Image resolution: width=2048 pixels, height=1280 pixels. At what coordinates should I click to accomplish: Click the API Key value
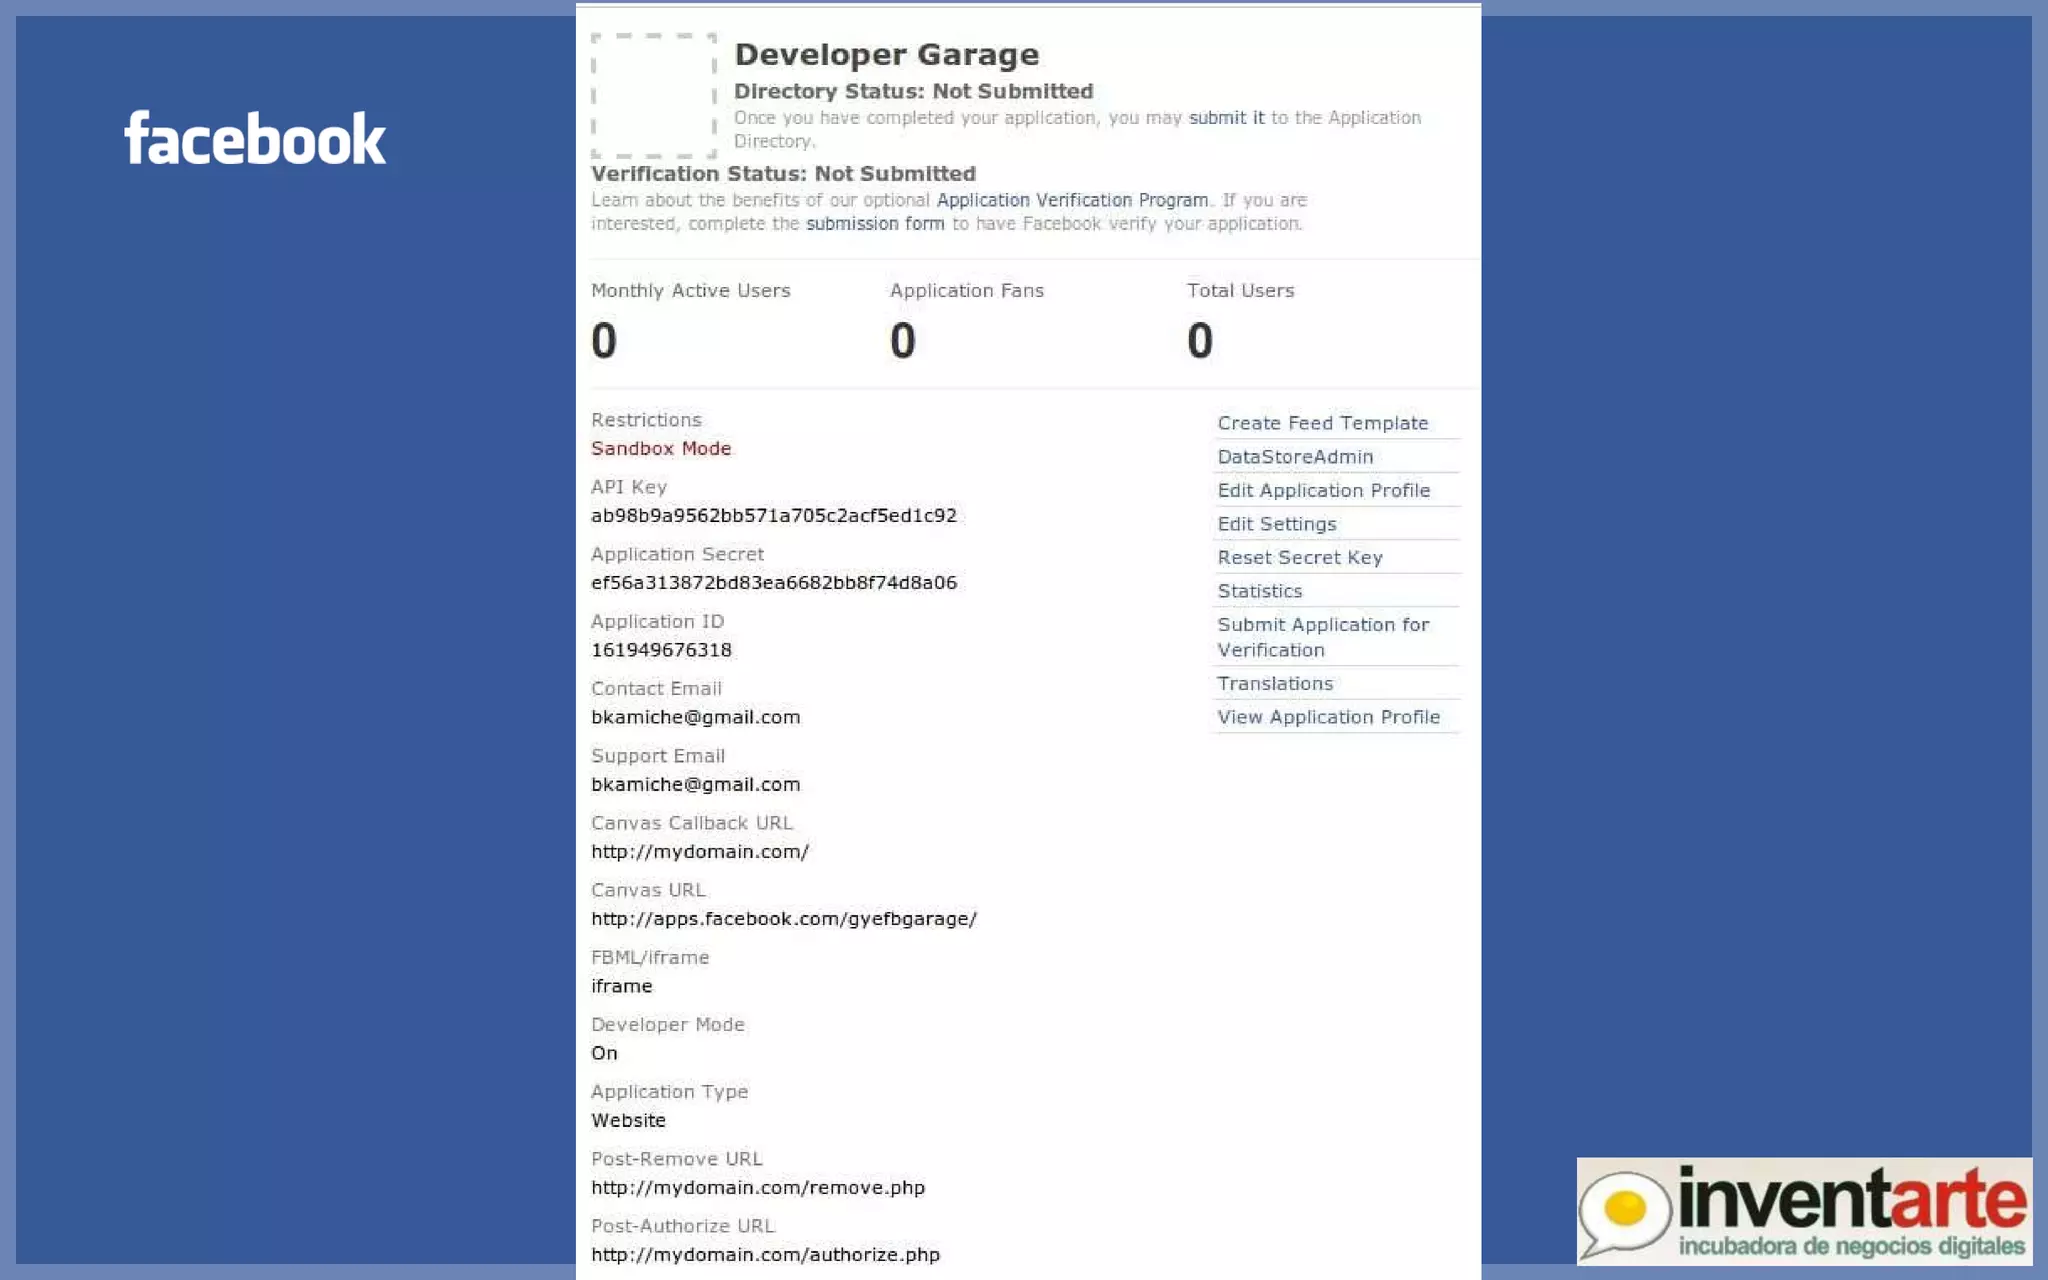coord(773,516)
